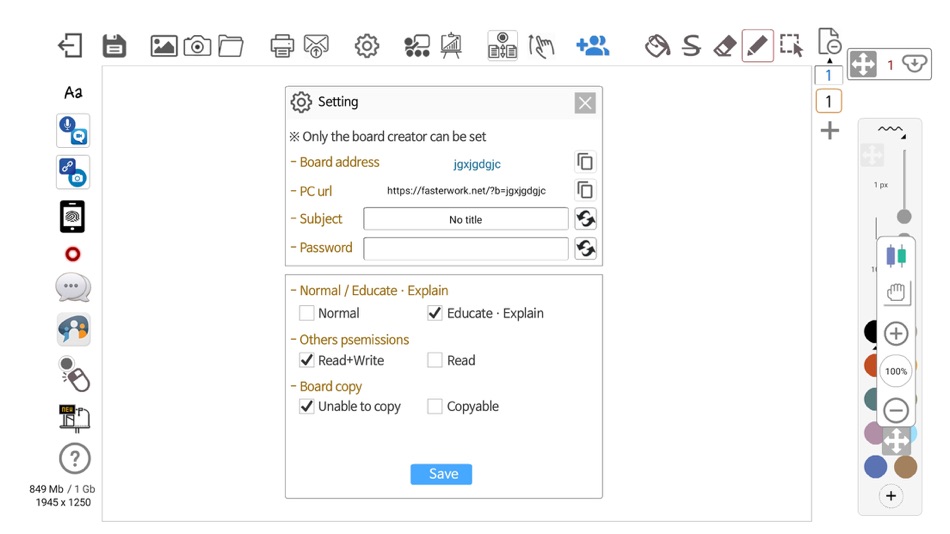Click the send mail envelope icon

316,46
